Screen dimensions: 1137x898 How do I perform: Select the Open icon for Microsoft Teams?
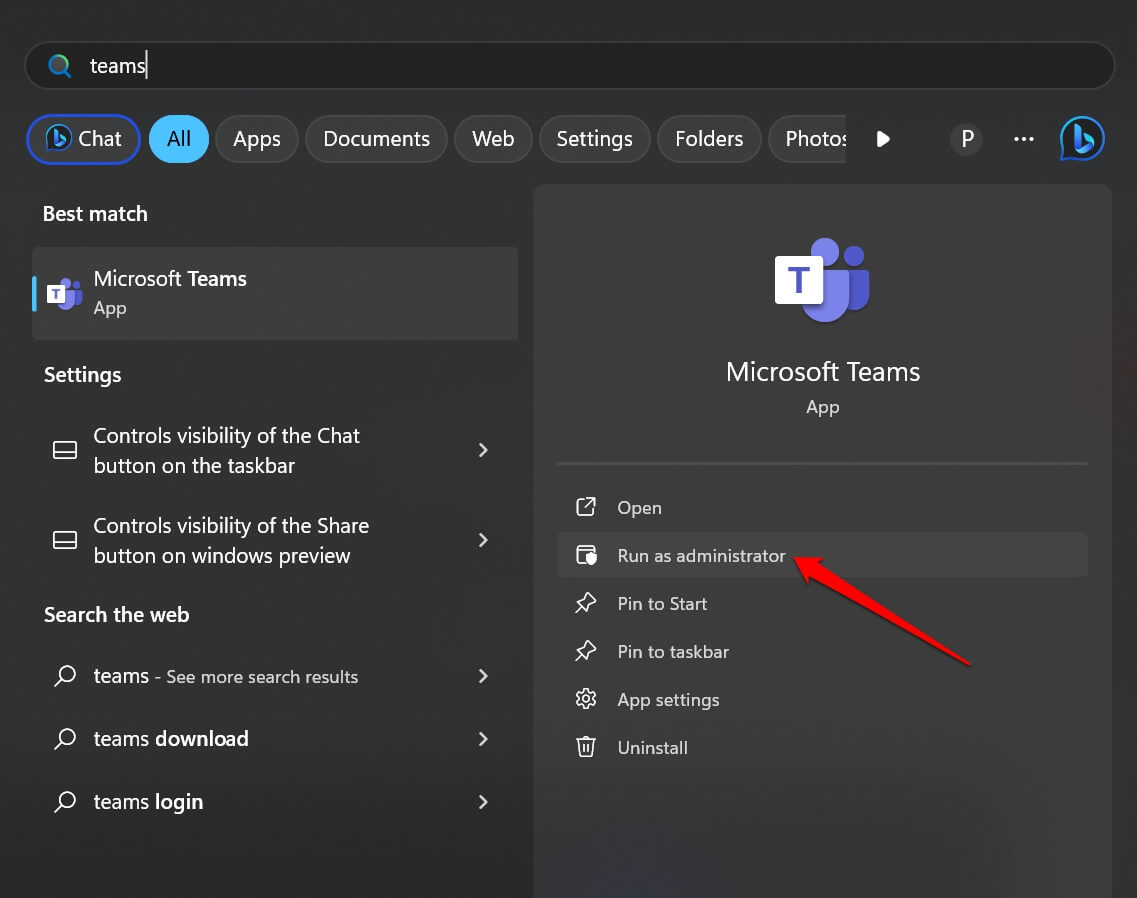point(586,507)
